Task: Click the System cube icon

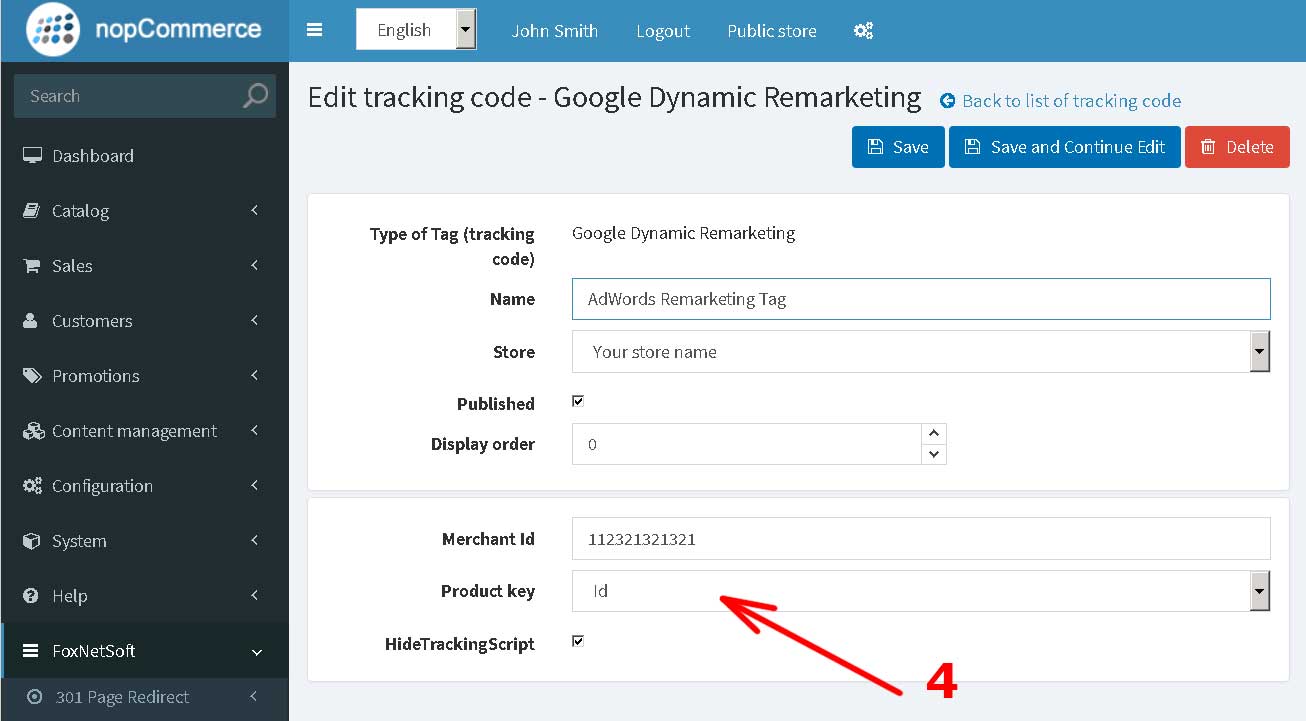Action: click(x=32, y=541)
